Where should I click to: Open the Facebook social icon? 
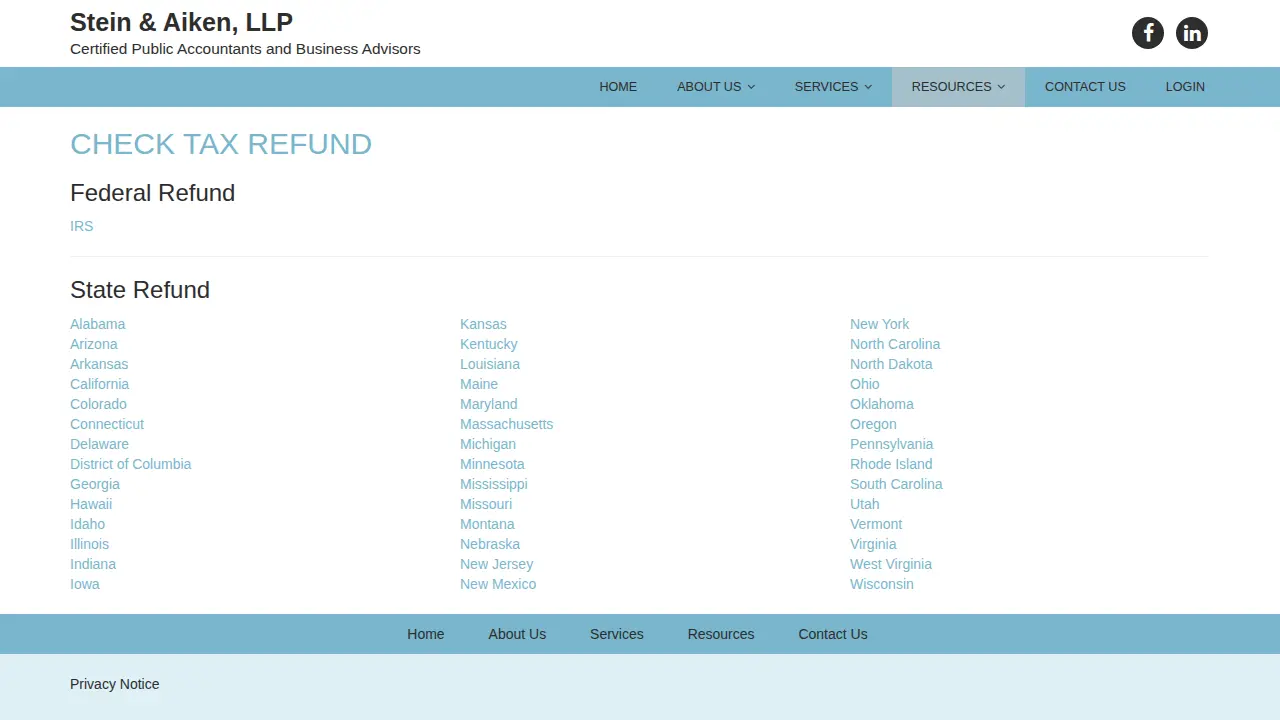pyautogui.click(x=1148, y=33)
